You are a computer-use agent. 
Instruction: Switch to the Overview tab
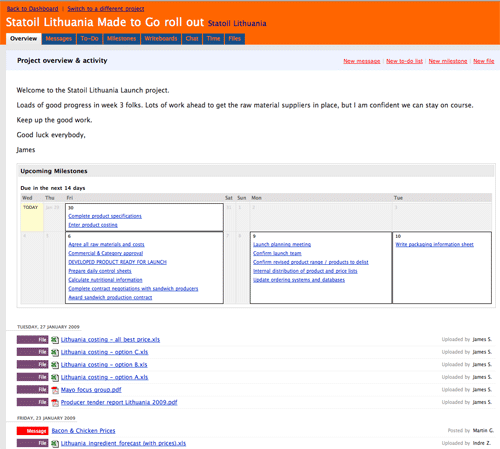click(24, 39)
